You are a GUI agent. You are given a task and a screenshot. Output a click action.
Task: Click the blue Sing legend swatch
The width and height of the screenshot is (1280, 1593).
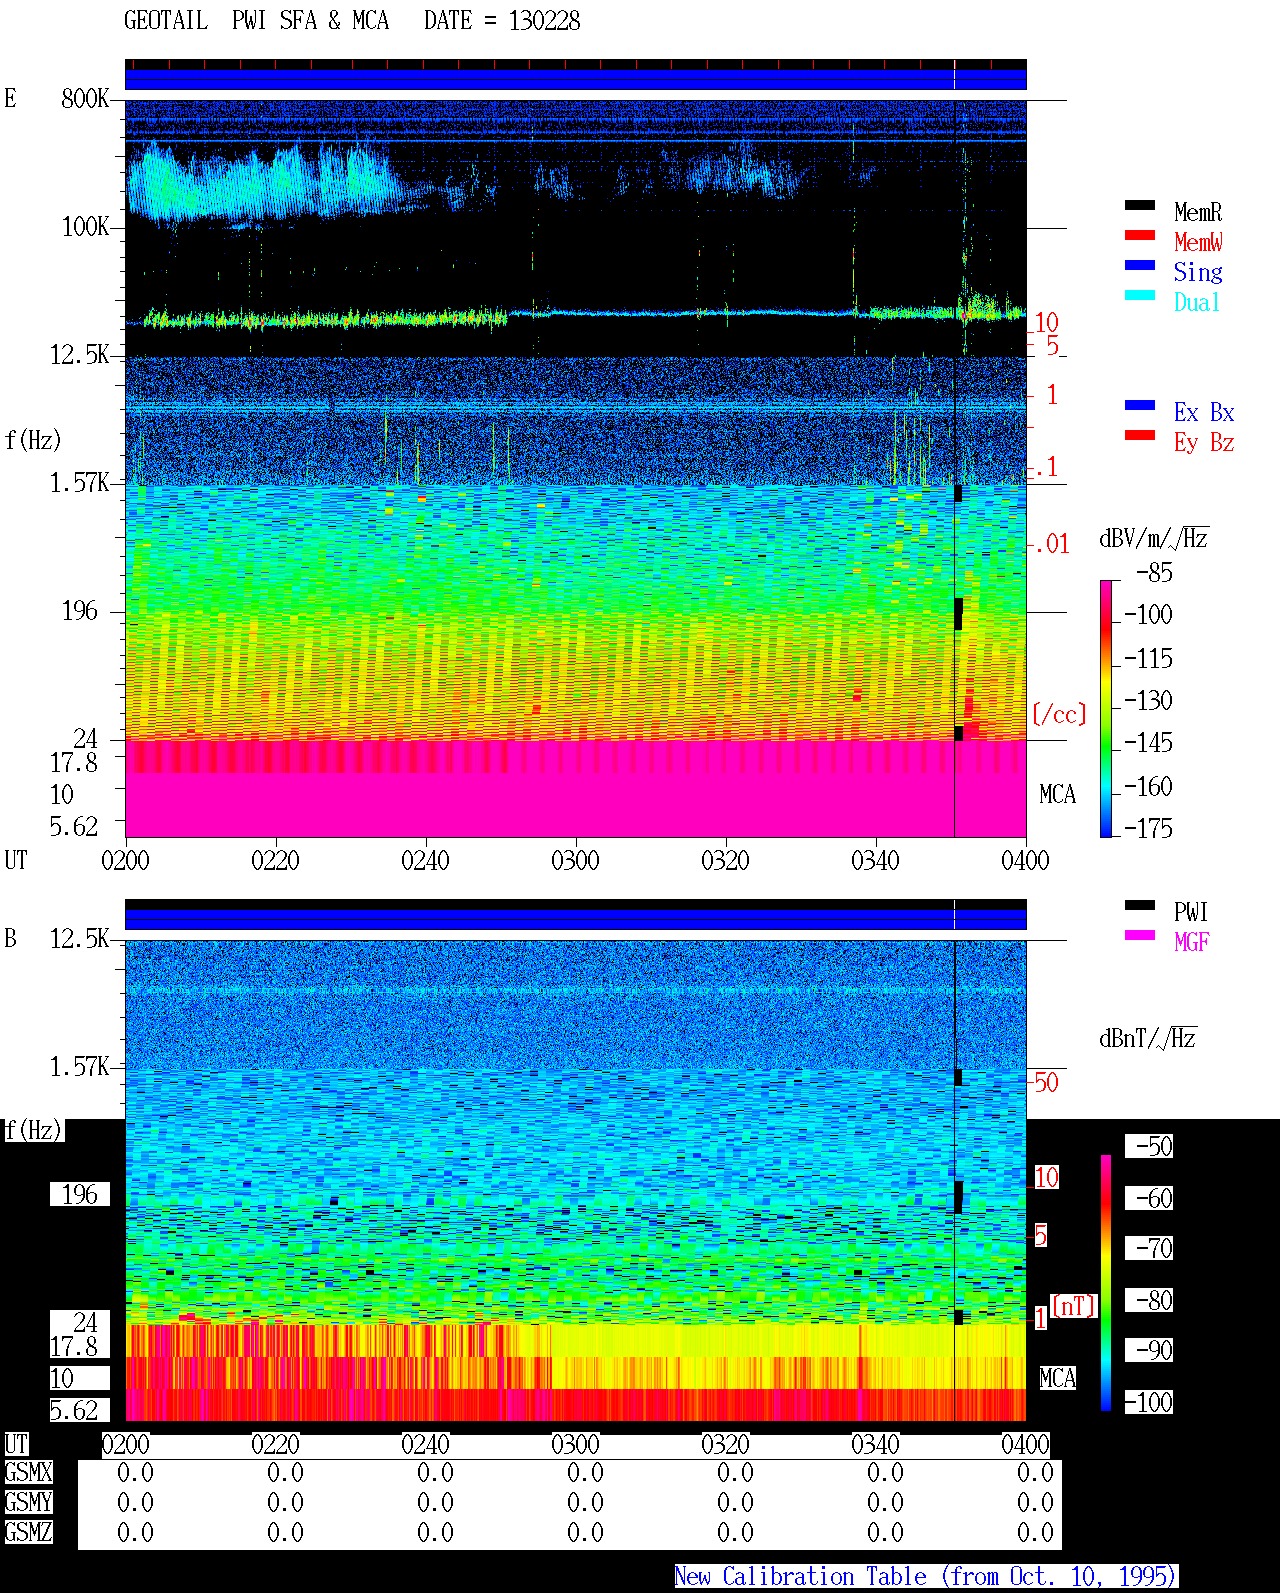[1140, 266]
